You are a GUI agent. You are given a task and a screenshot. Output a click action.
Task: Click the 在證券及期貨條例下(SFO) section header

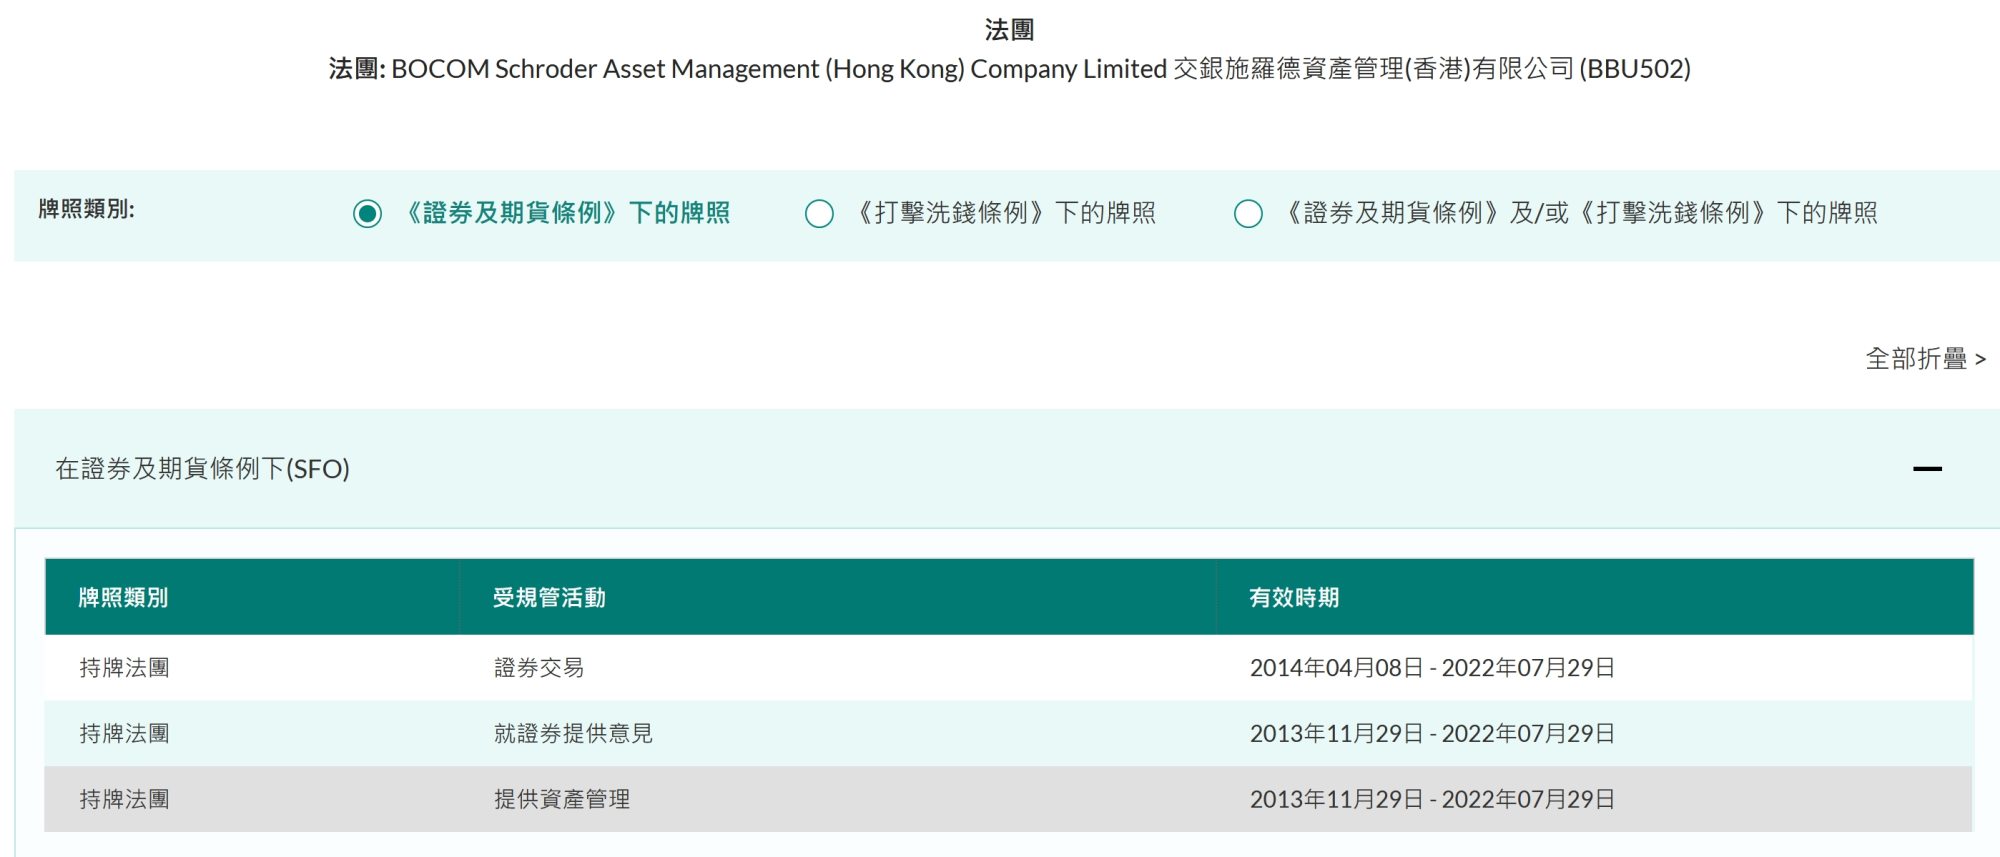(x=1007, y=468)
